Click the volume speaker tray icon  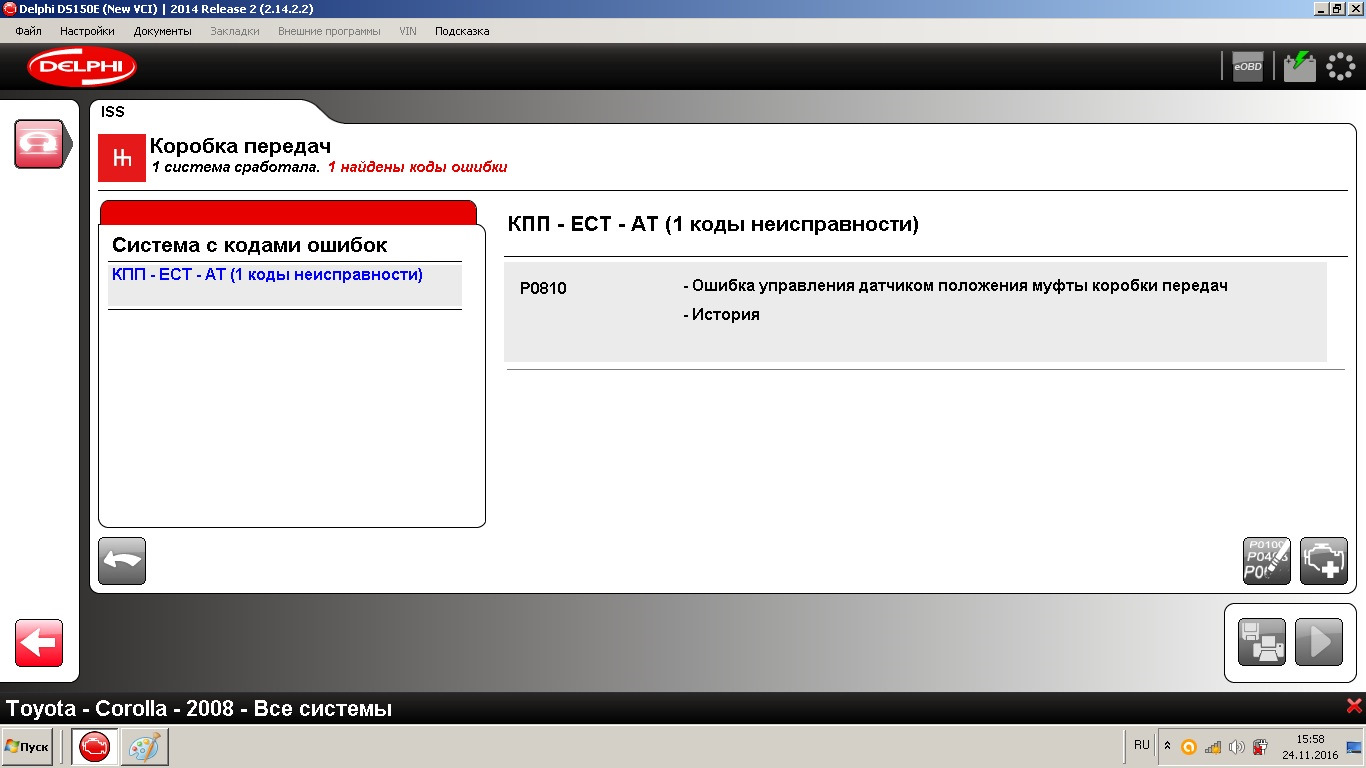click(x=1237, y=746)
